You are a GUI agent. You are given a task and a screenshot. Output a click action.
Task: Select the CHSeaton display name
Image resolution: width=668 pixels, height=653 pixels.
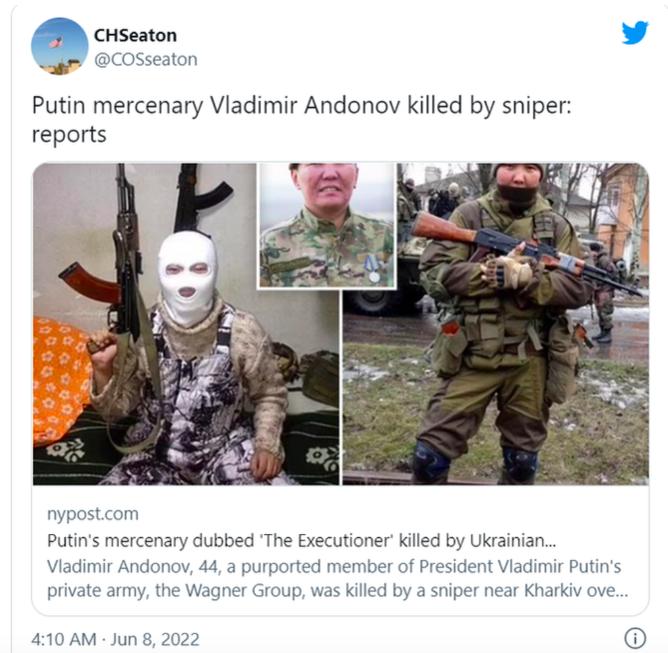(135, 35)
